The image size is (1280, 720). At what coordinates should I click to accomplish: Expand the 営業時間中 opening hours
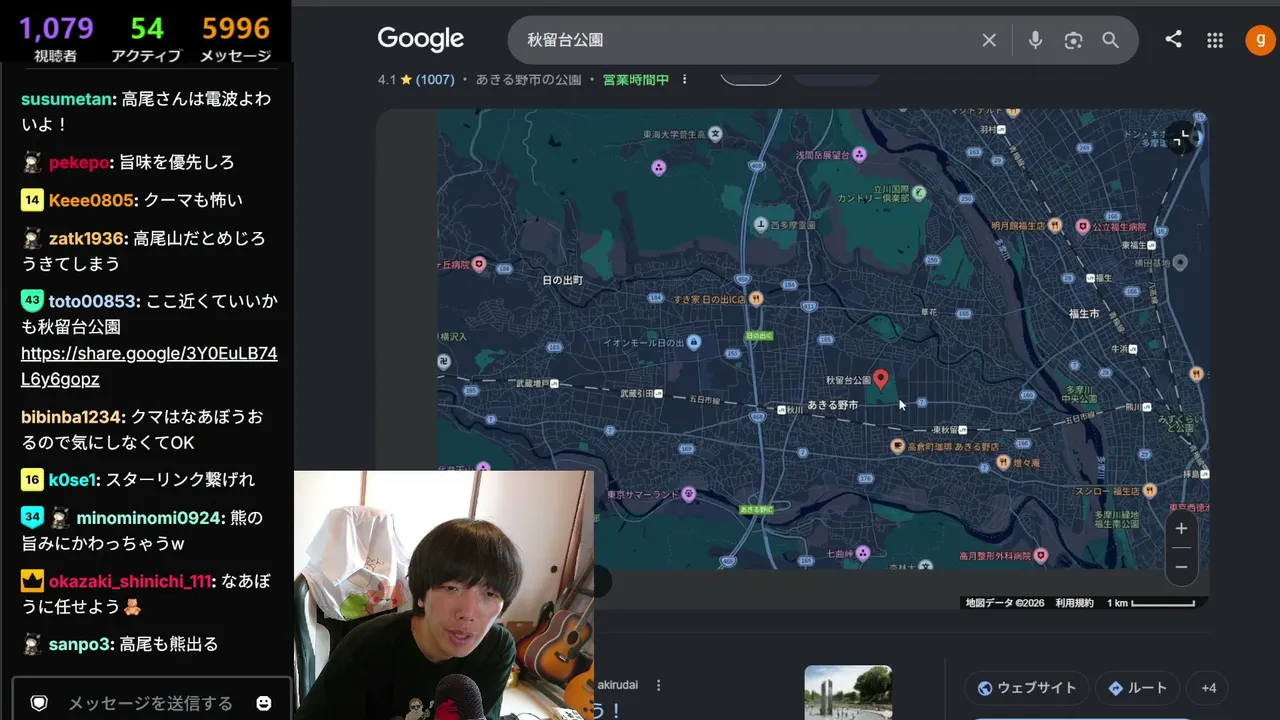pos(636,80)
